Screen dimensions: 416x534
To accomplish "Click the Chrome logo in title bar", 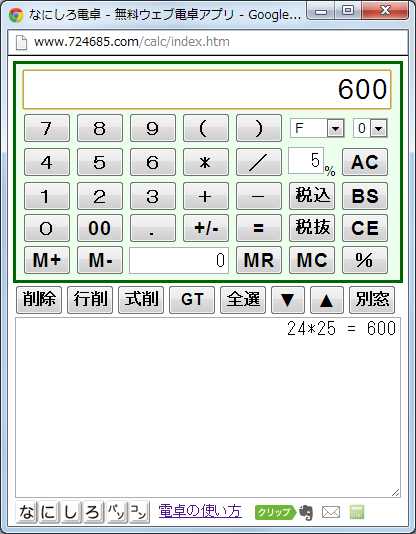I will click(x=16, y=15).
